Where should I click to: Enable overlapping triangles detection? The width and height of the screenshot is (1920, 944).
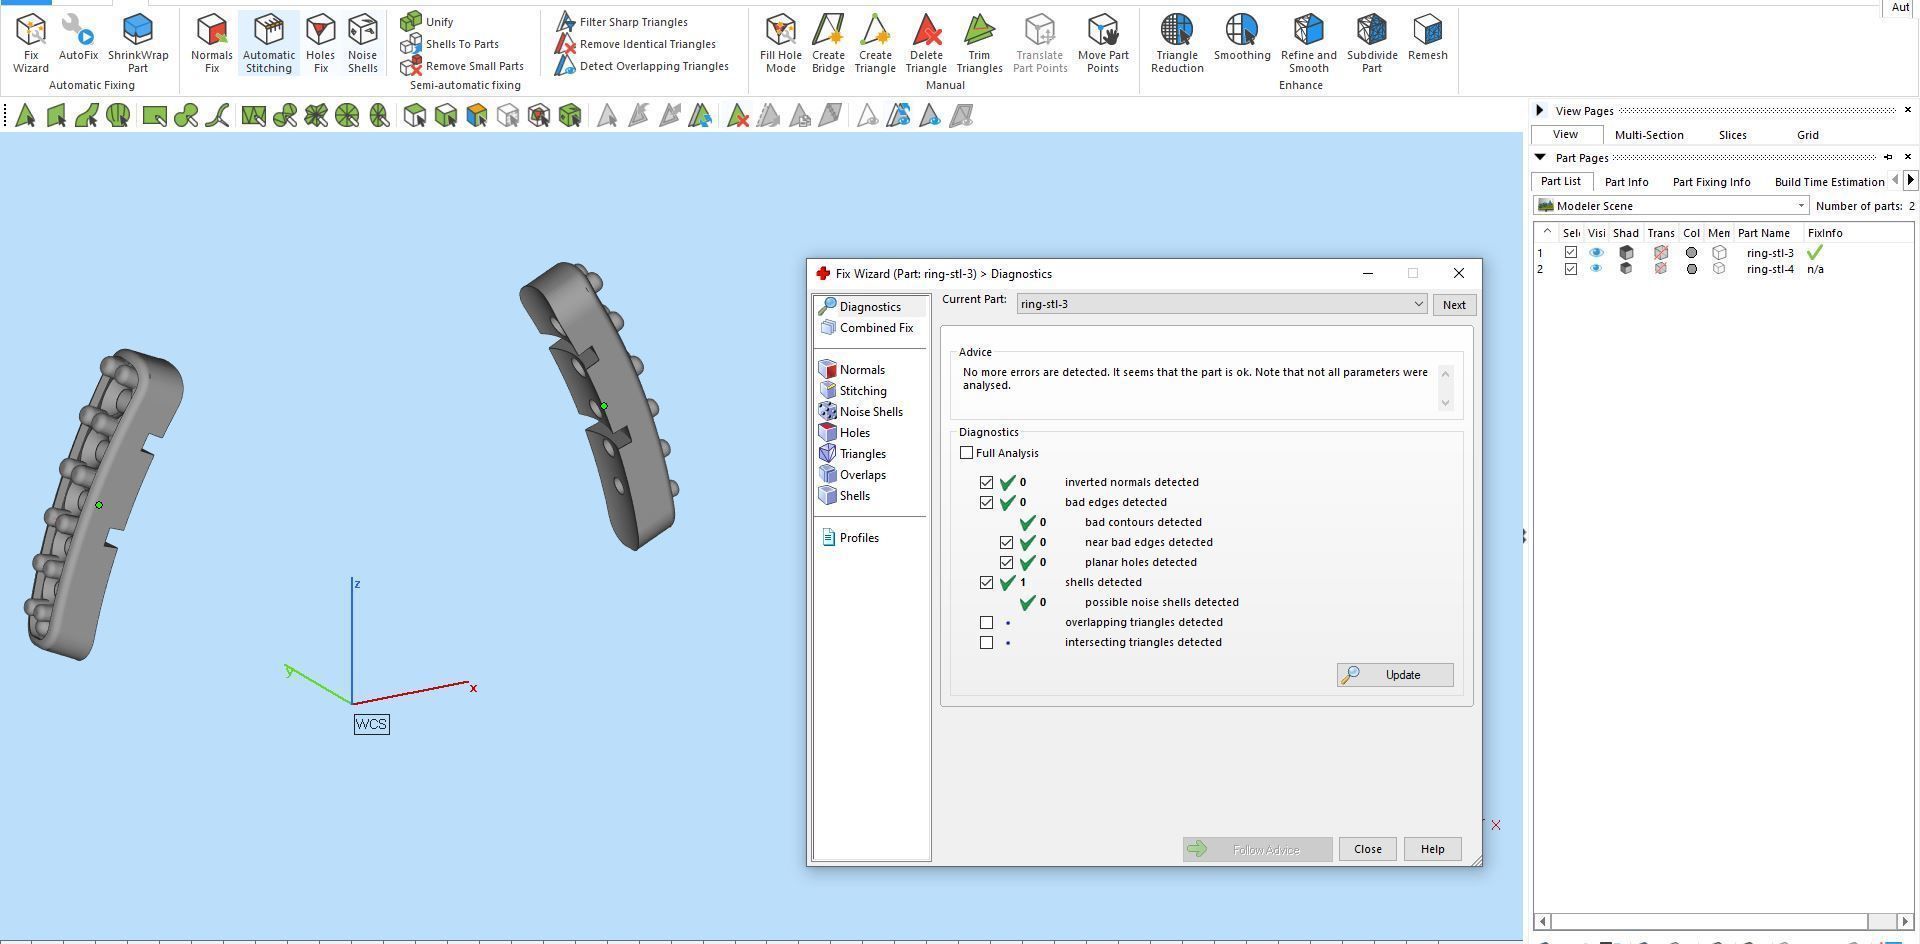click(987, 622)
